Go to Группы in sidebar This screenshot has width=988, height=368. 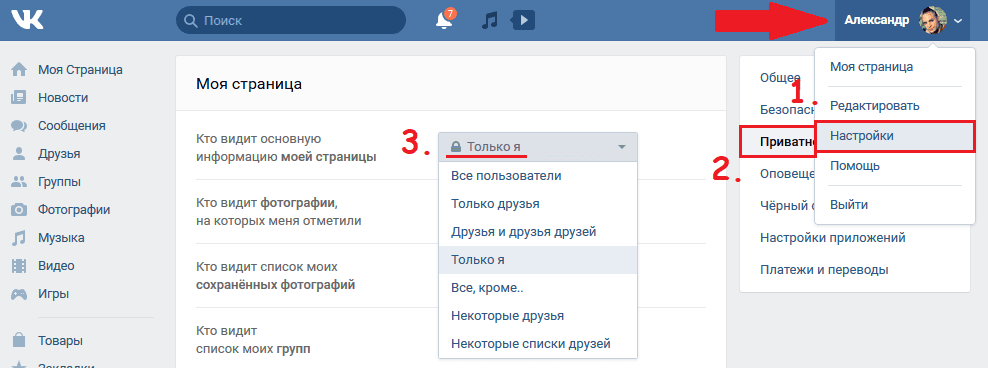tap(59, 182)
